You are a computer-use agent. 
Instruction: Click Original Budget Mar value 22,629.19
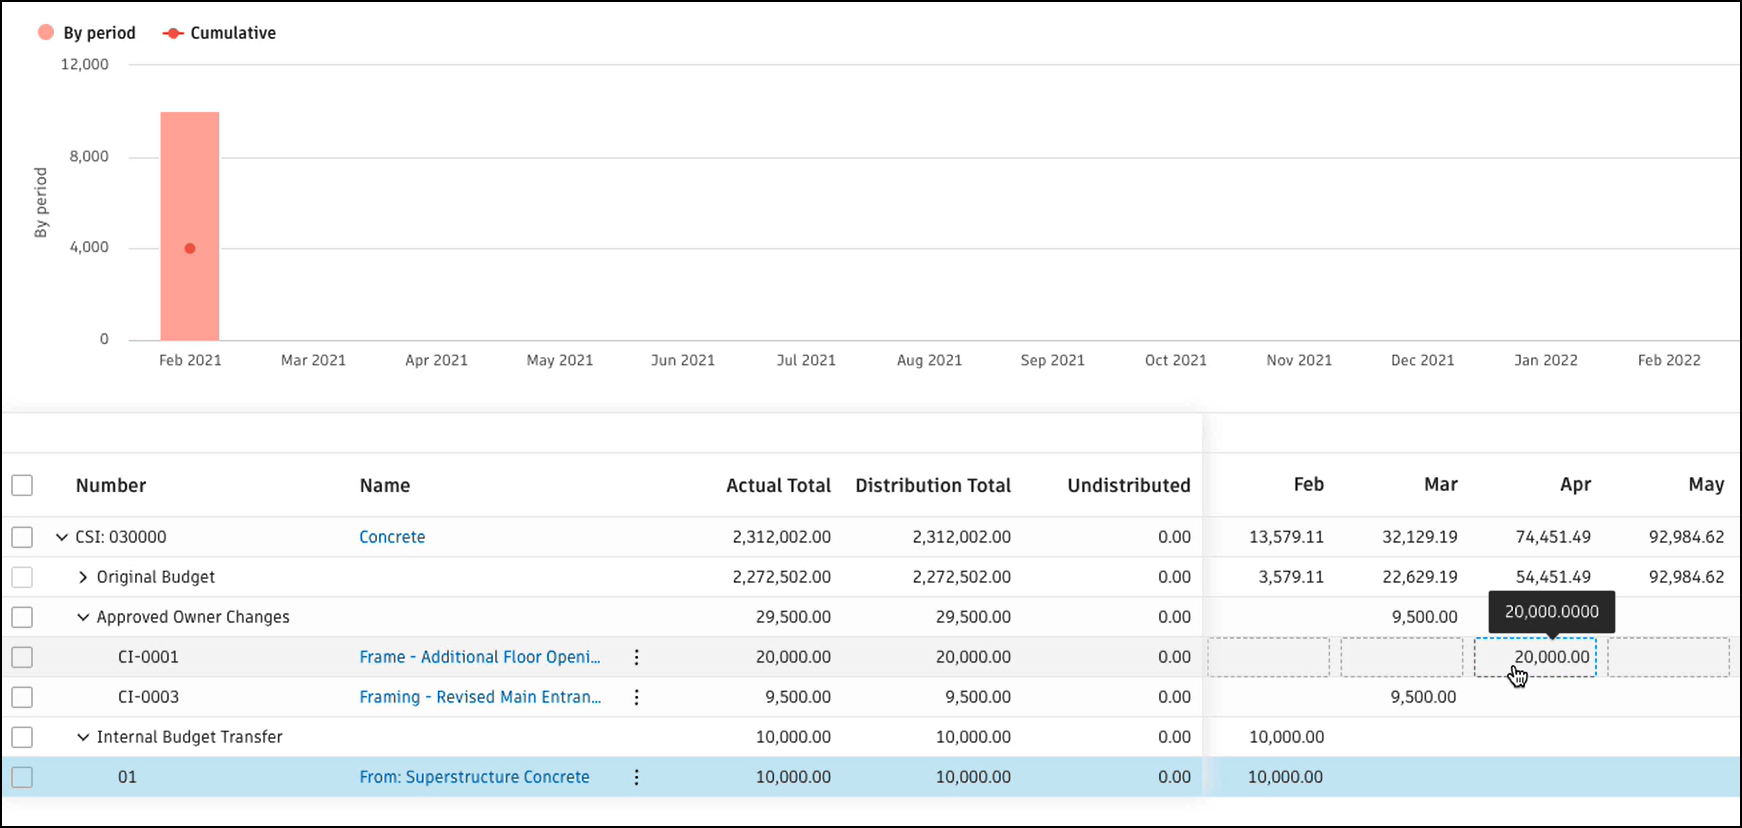[x=1419, y=577]
